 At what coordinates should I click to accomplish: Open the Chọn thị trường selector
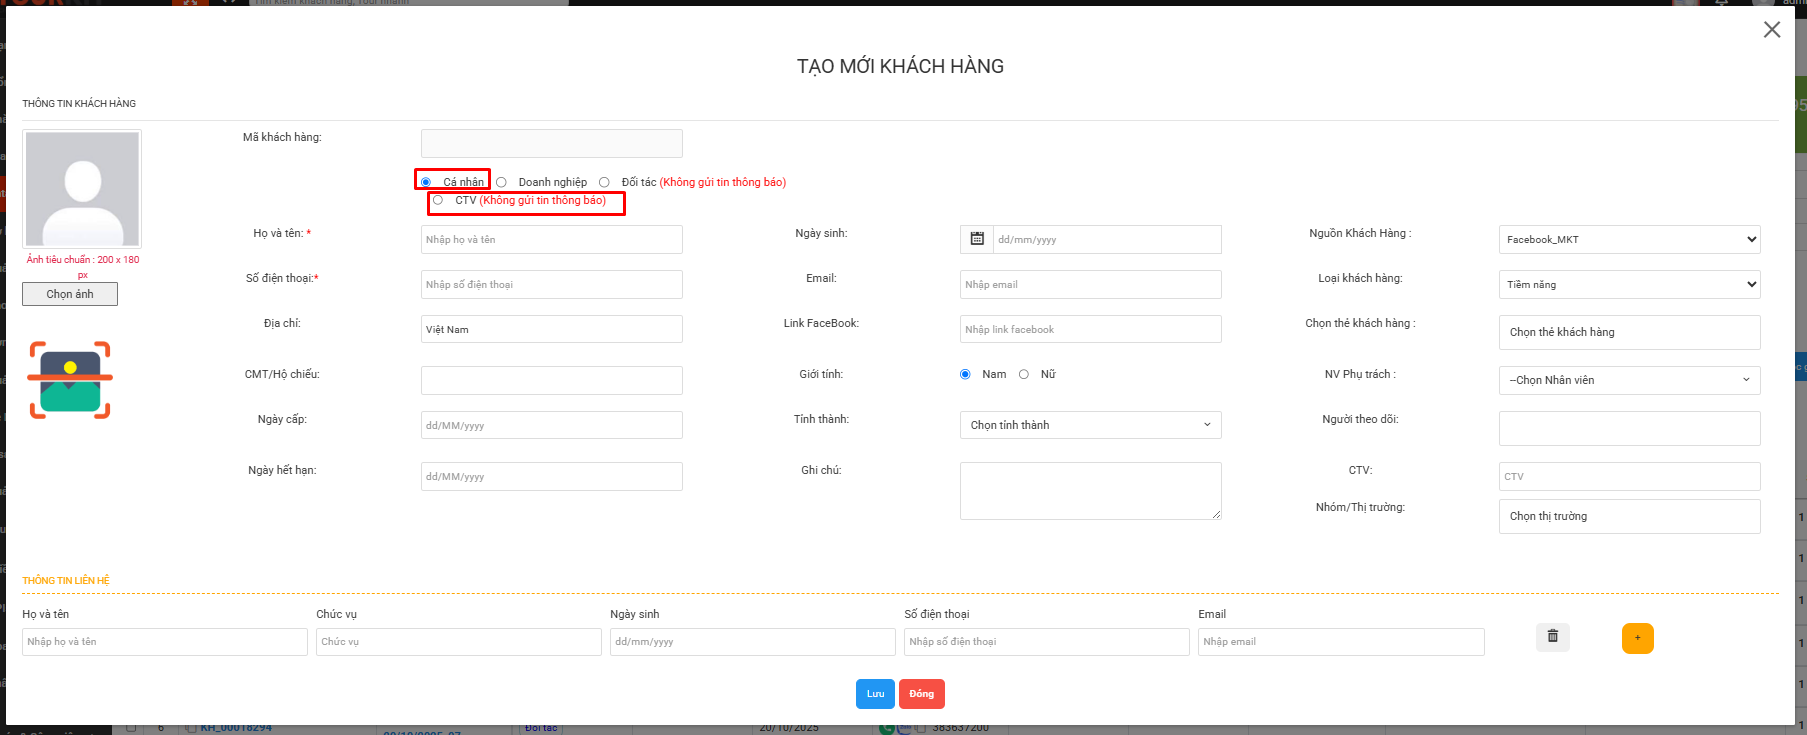click(x=1629, y=516)
